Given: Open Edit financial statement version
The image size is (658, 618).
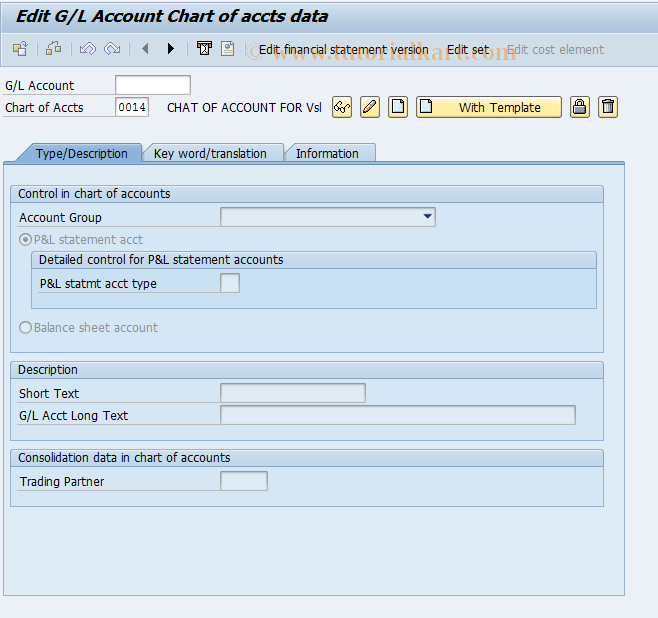Looking at the screenshot, I should (x=343, y=50).
